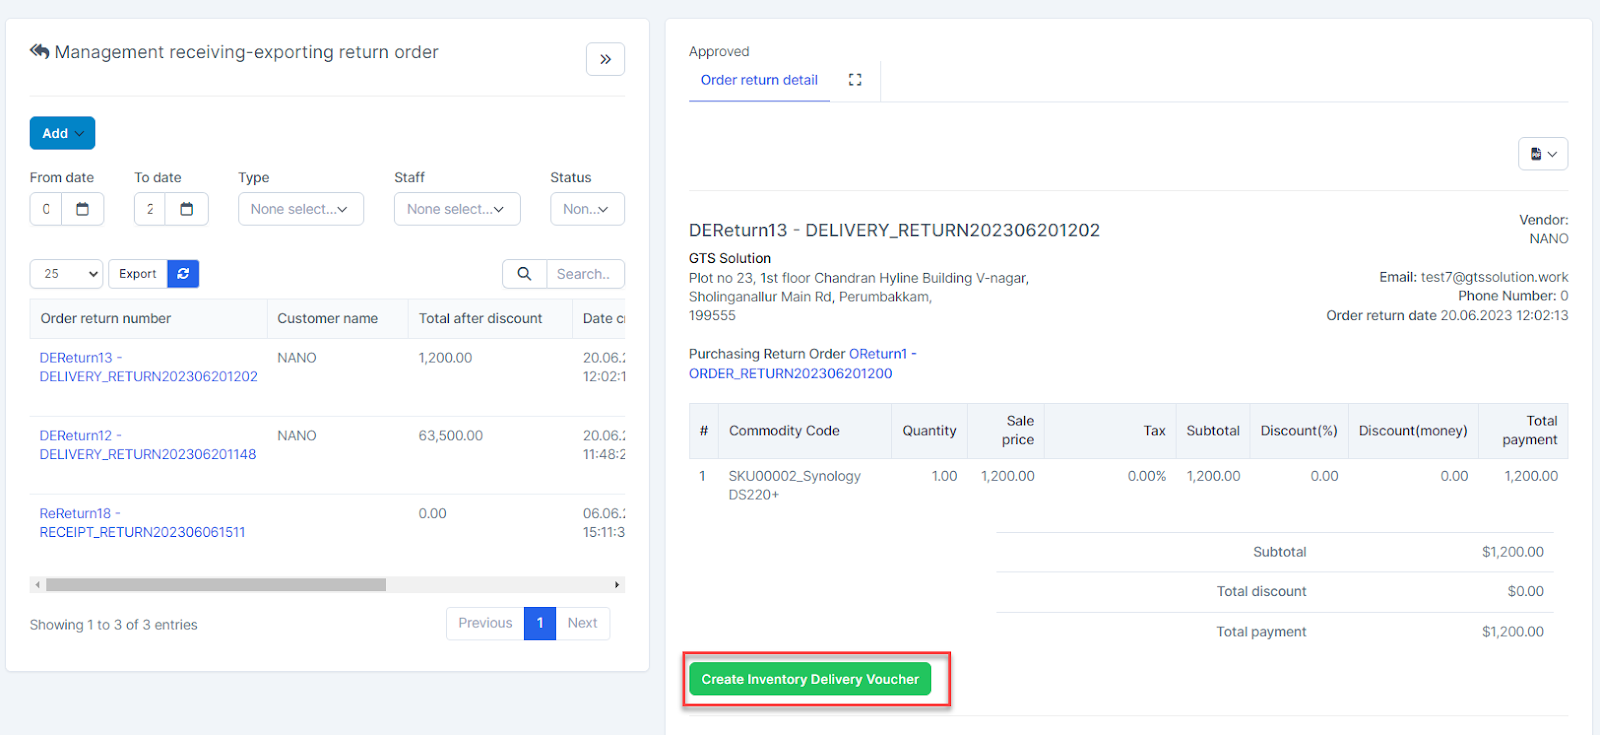Expand the Type filter dropdown
The image size is (1600, 735).
click(300, 209)
